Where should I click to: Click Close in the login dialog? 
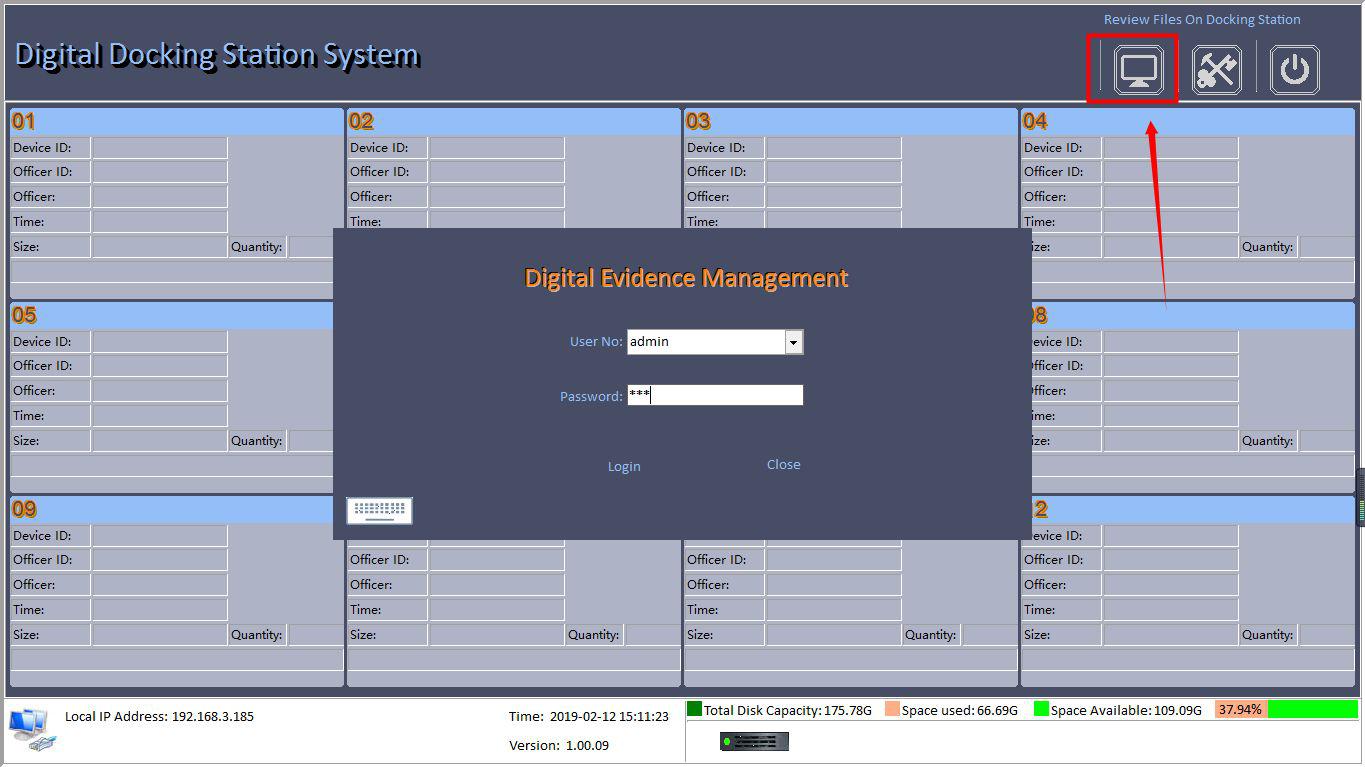783,464
